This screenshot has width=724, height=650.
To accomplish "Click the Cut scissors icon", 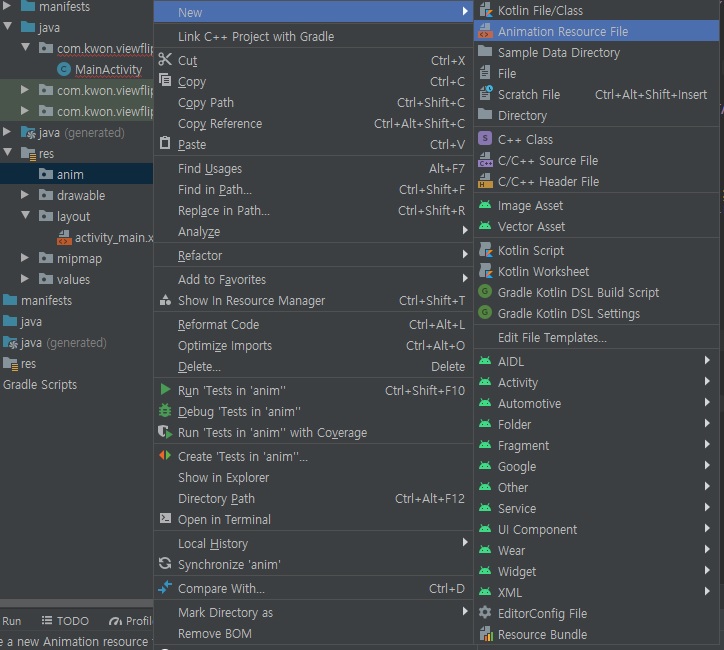I will click(x=165, y=60).
